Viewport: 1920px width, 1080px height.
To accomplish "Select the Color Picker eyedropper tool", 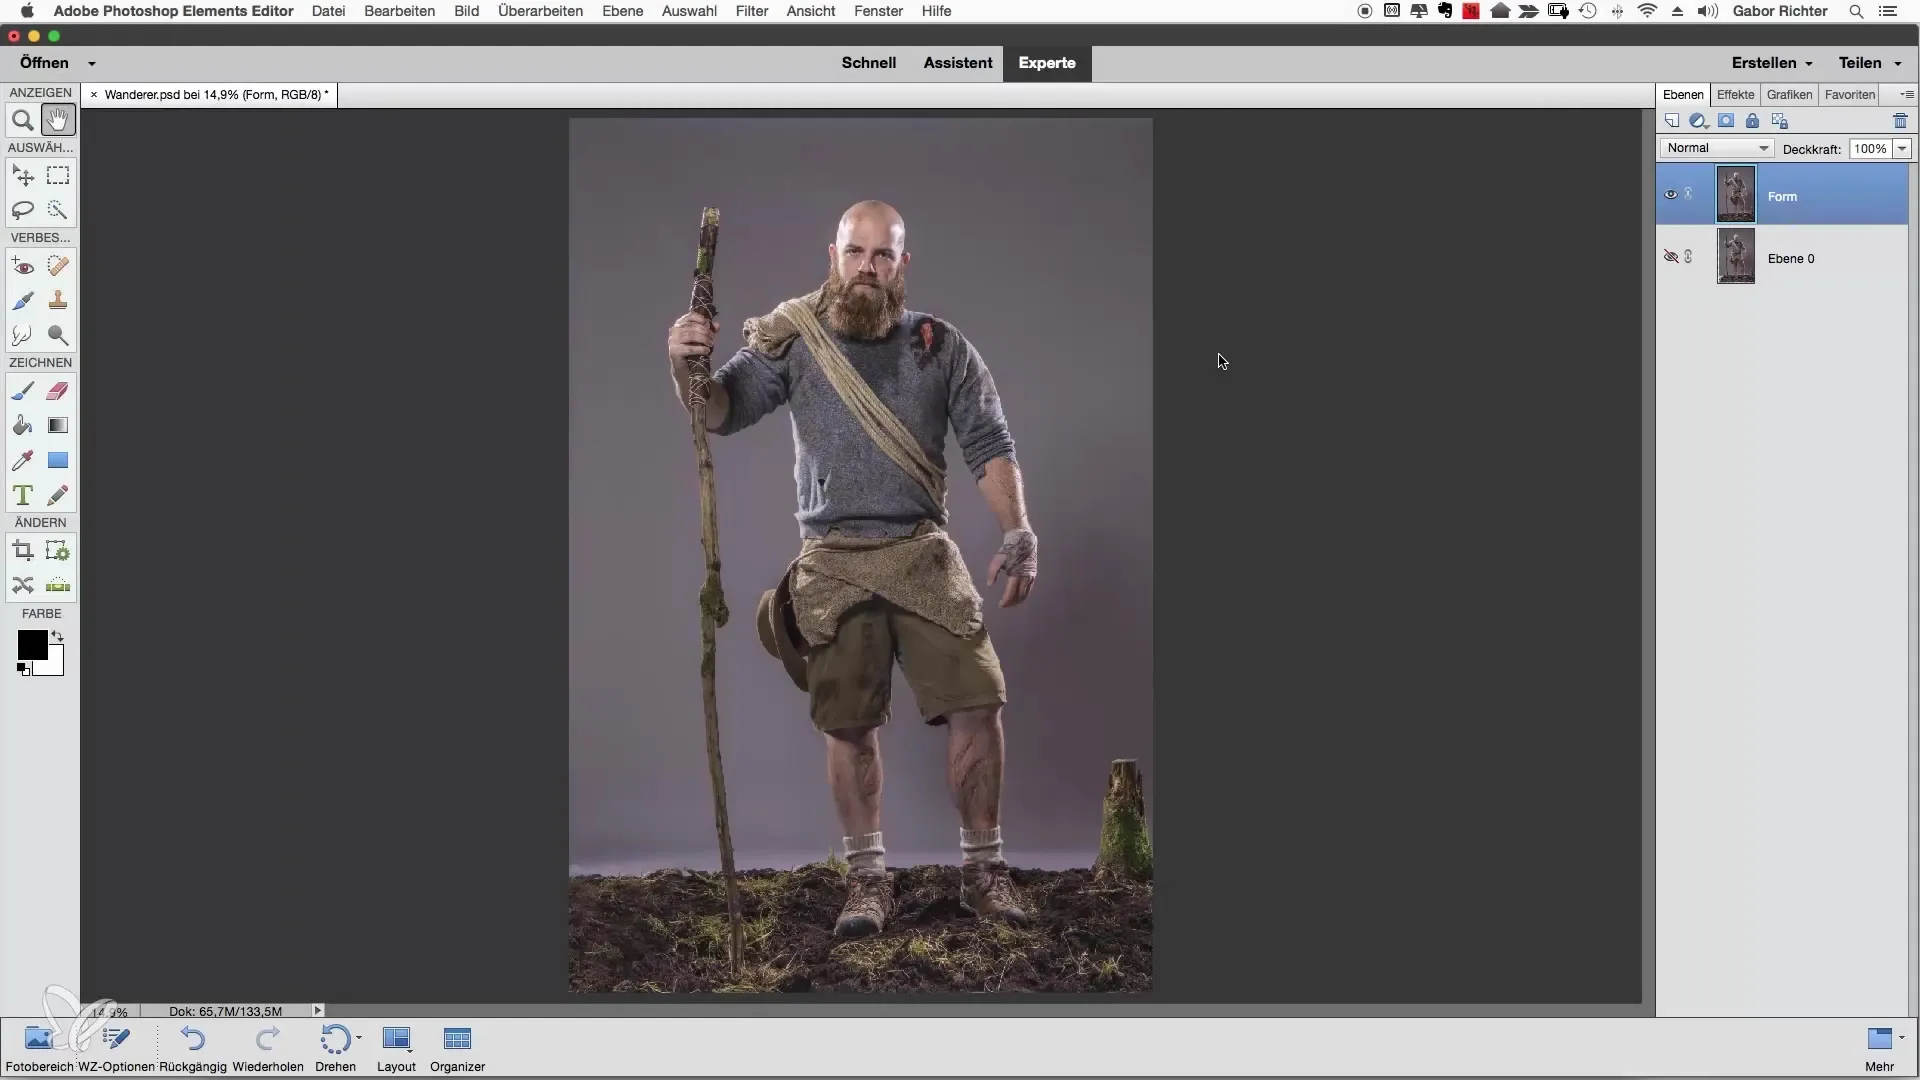I will pyautogui.click(x=23, y=460).
